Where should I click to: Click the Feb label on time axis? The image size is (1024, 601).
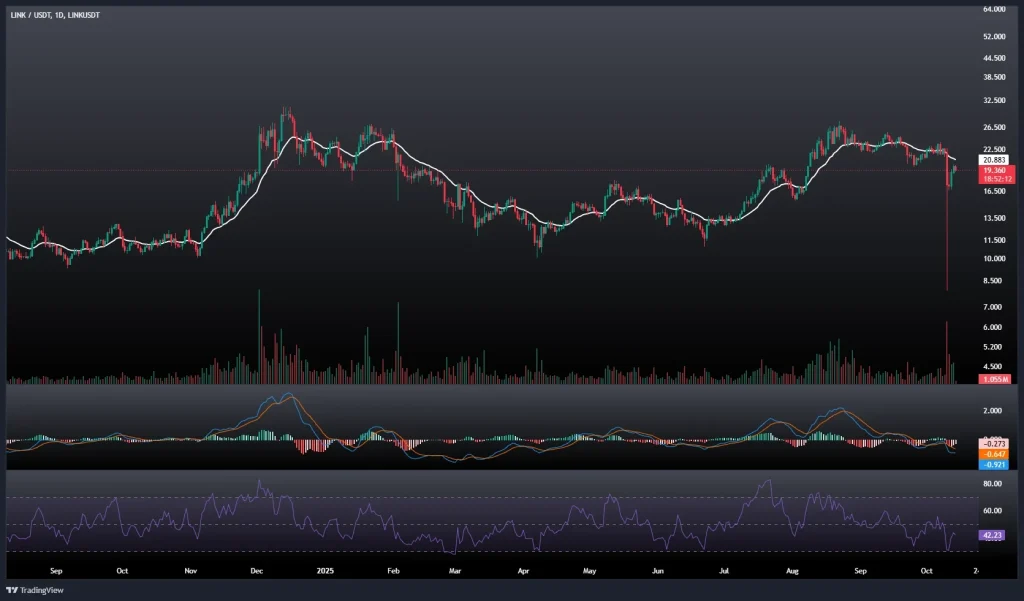coord(393,570)
